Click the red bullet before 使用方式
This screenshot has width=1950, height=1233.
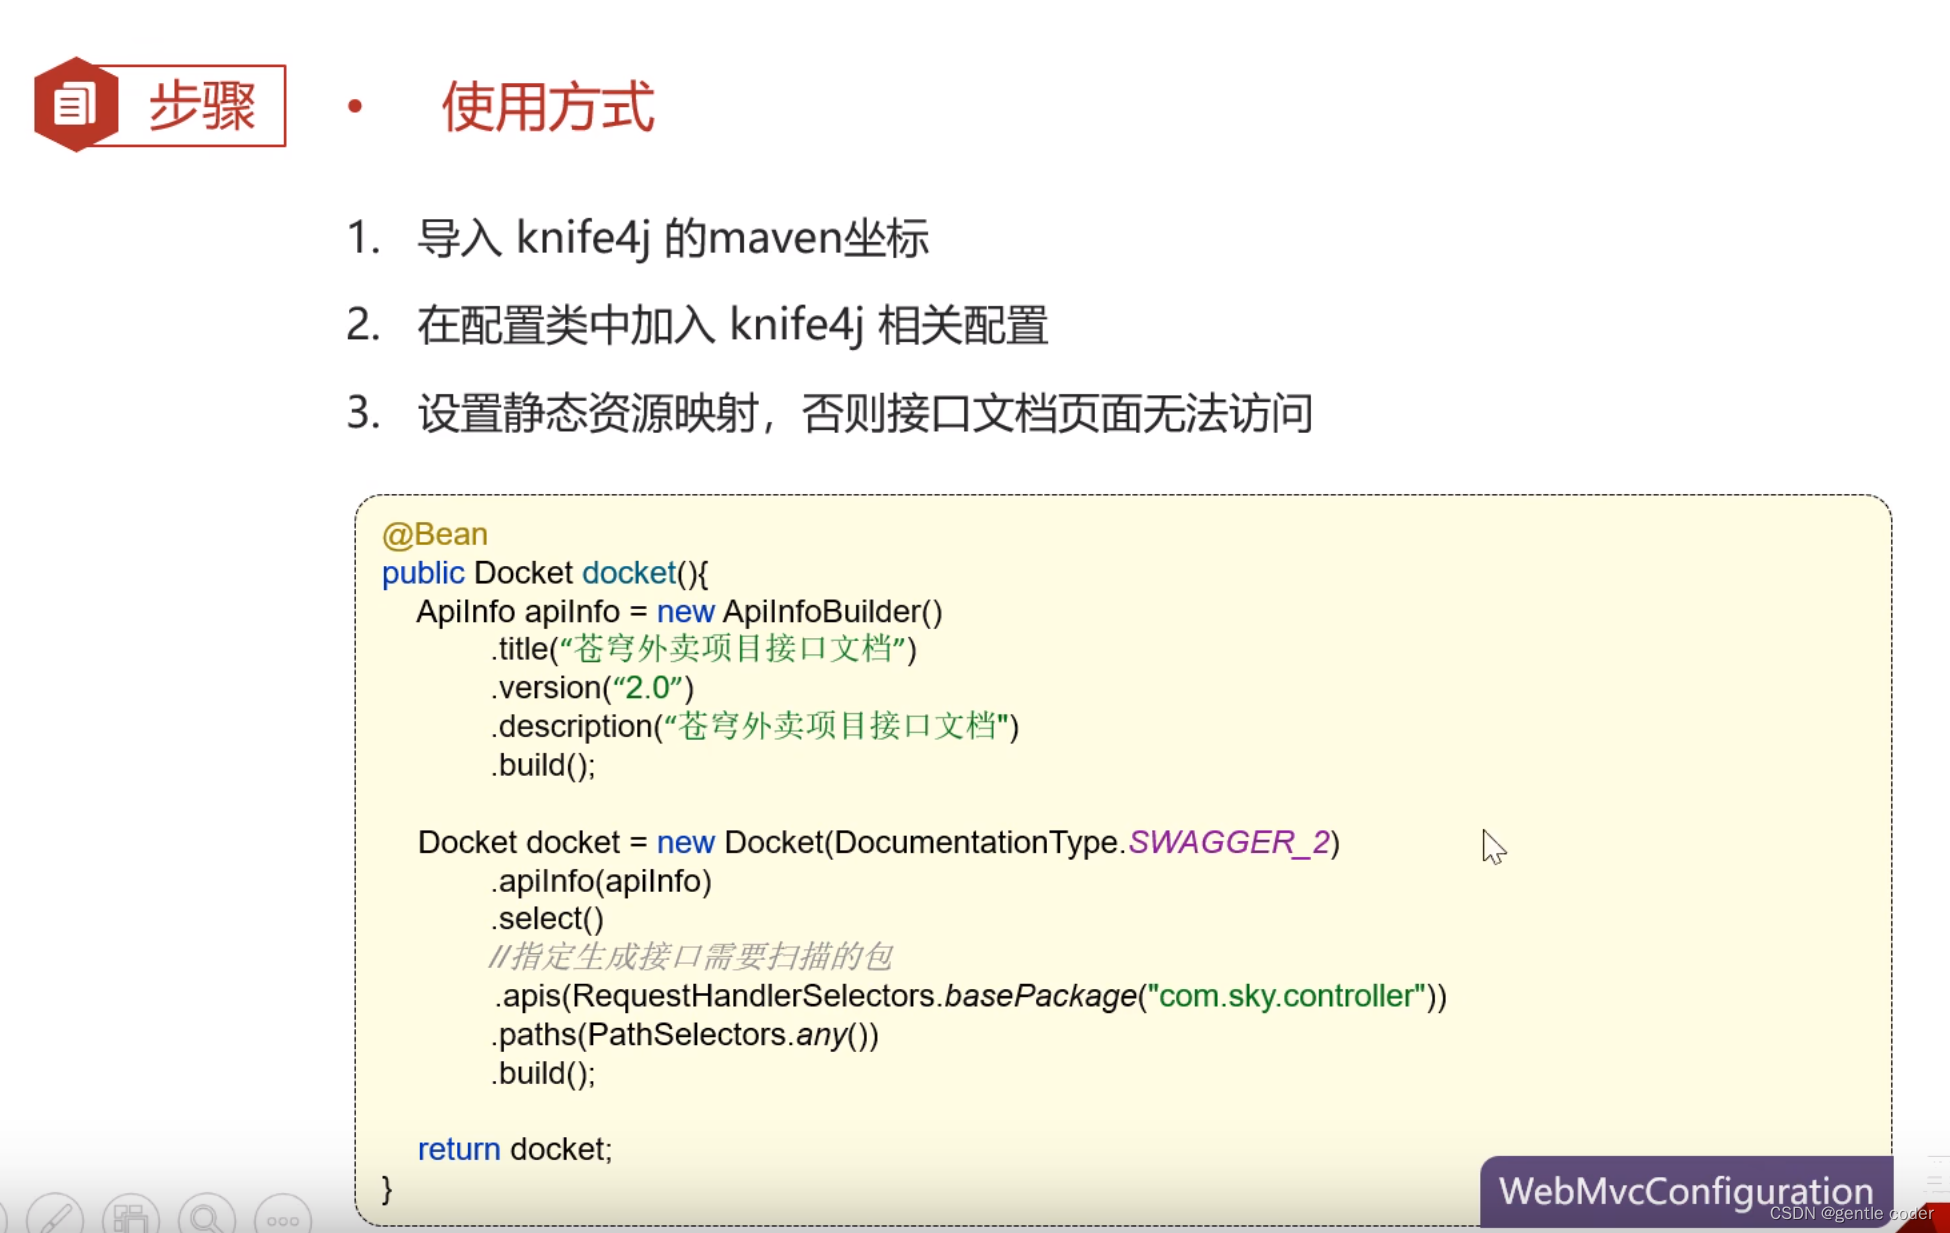point(354,106)
